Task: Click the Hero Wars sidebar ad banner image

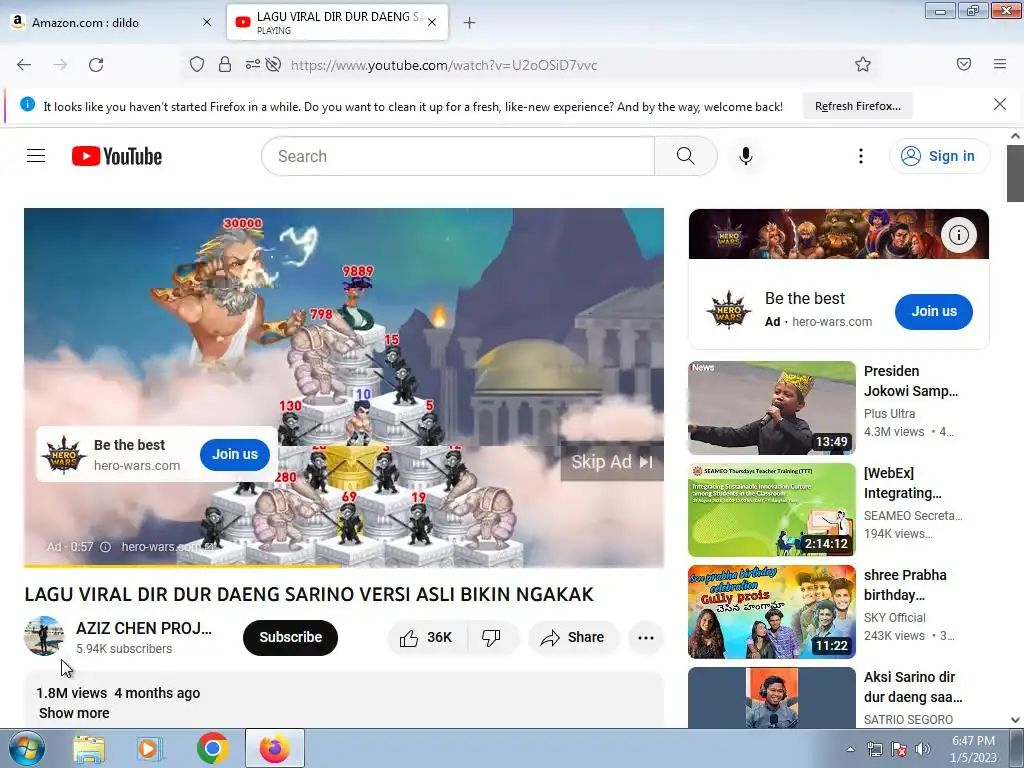Action: point(839,234)
